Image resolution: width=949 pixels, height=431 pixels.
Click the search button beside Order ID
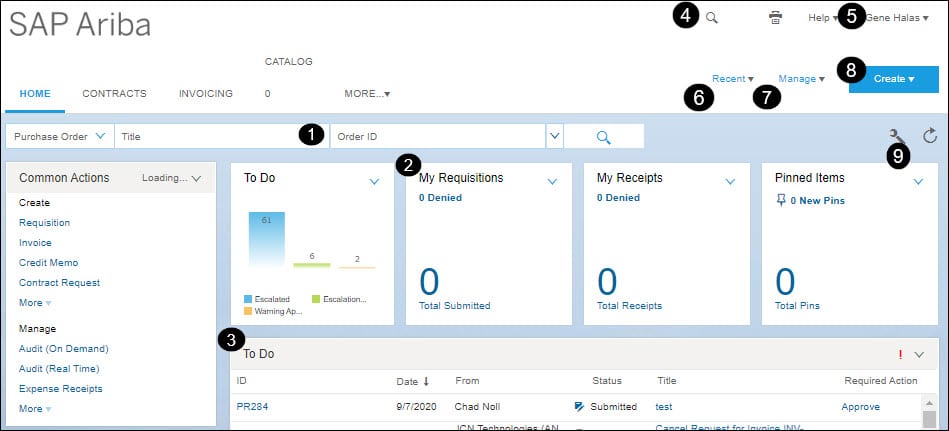pos(604,136)
